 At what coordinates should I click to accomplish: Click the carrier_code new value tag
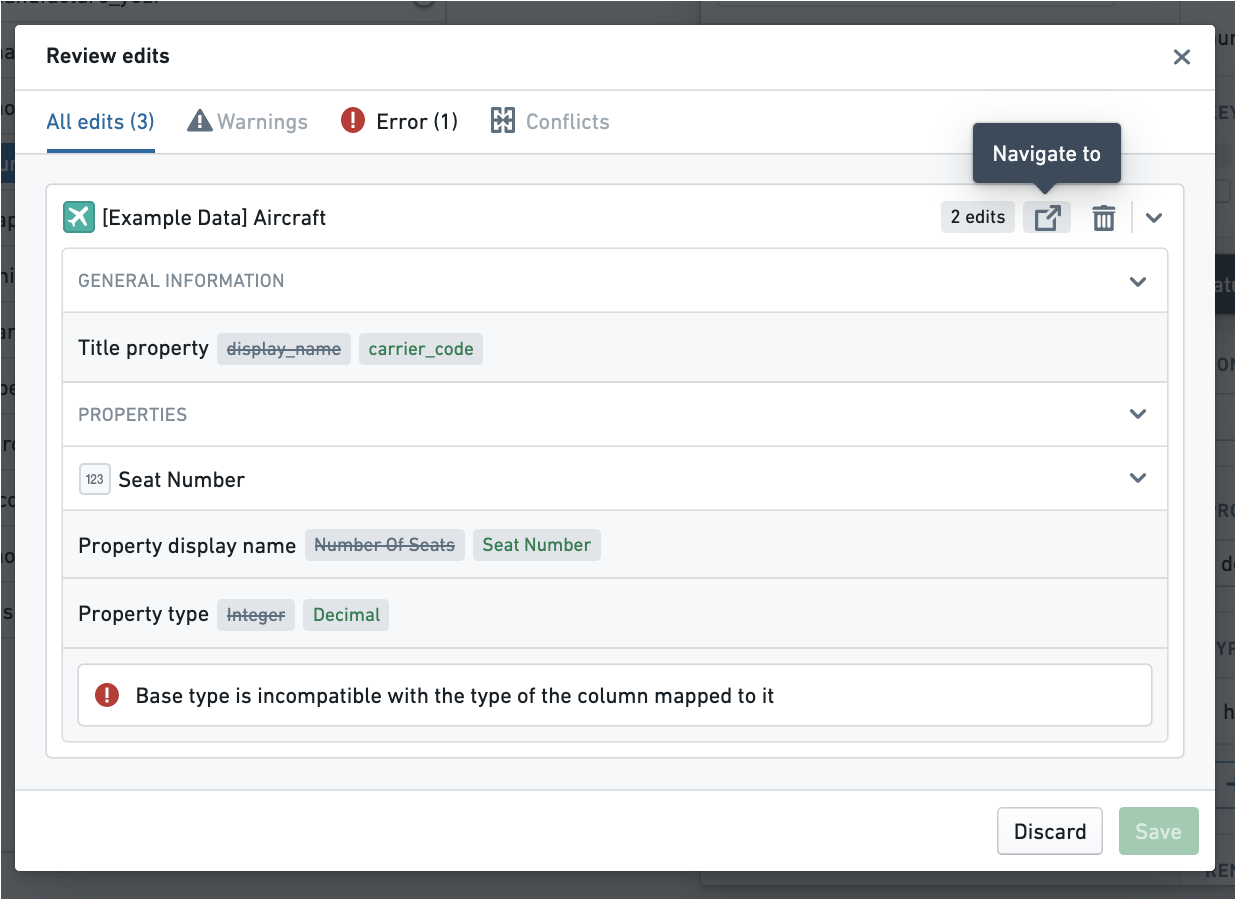tap(421, 348)
